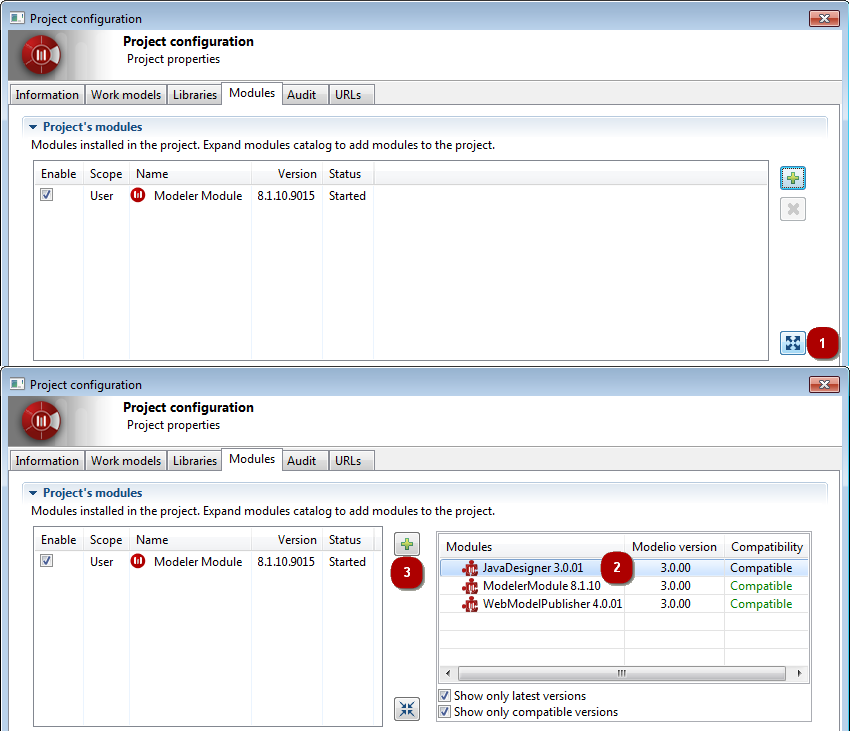Click catalog scrollbar right arrow
The image size is (852, 733).
[x=800, y=674]
